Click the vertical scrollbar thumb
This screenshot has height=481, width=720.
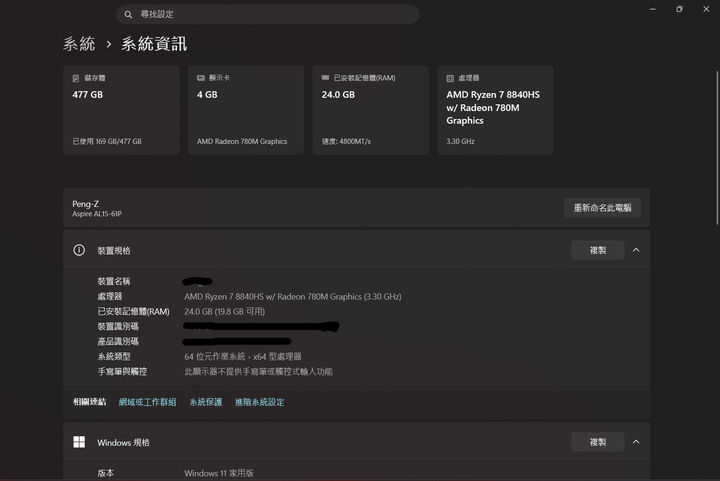coord(717,148)
